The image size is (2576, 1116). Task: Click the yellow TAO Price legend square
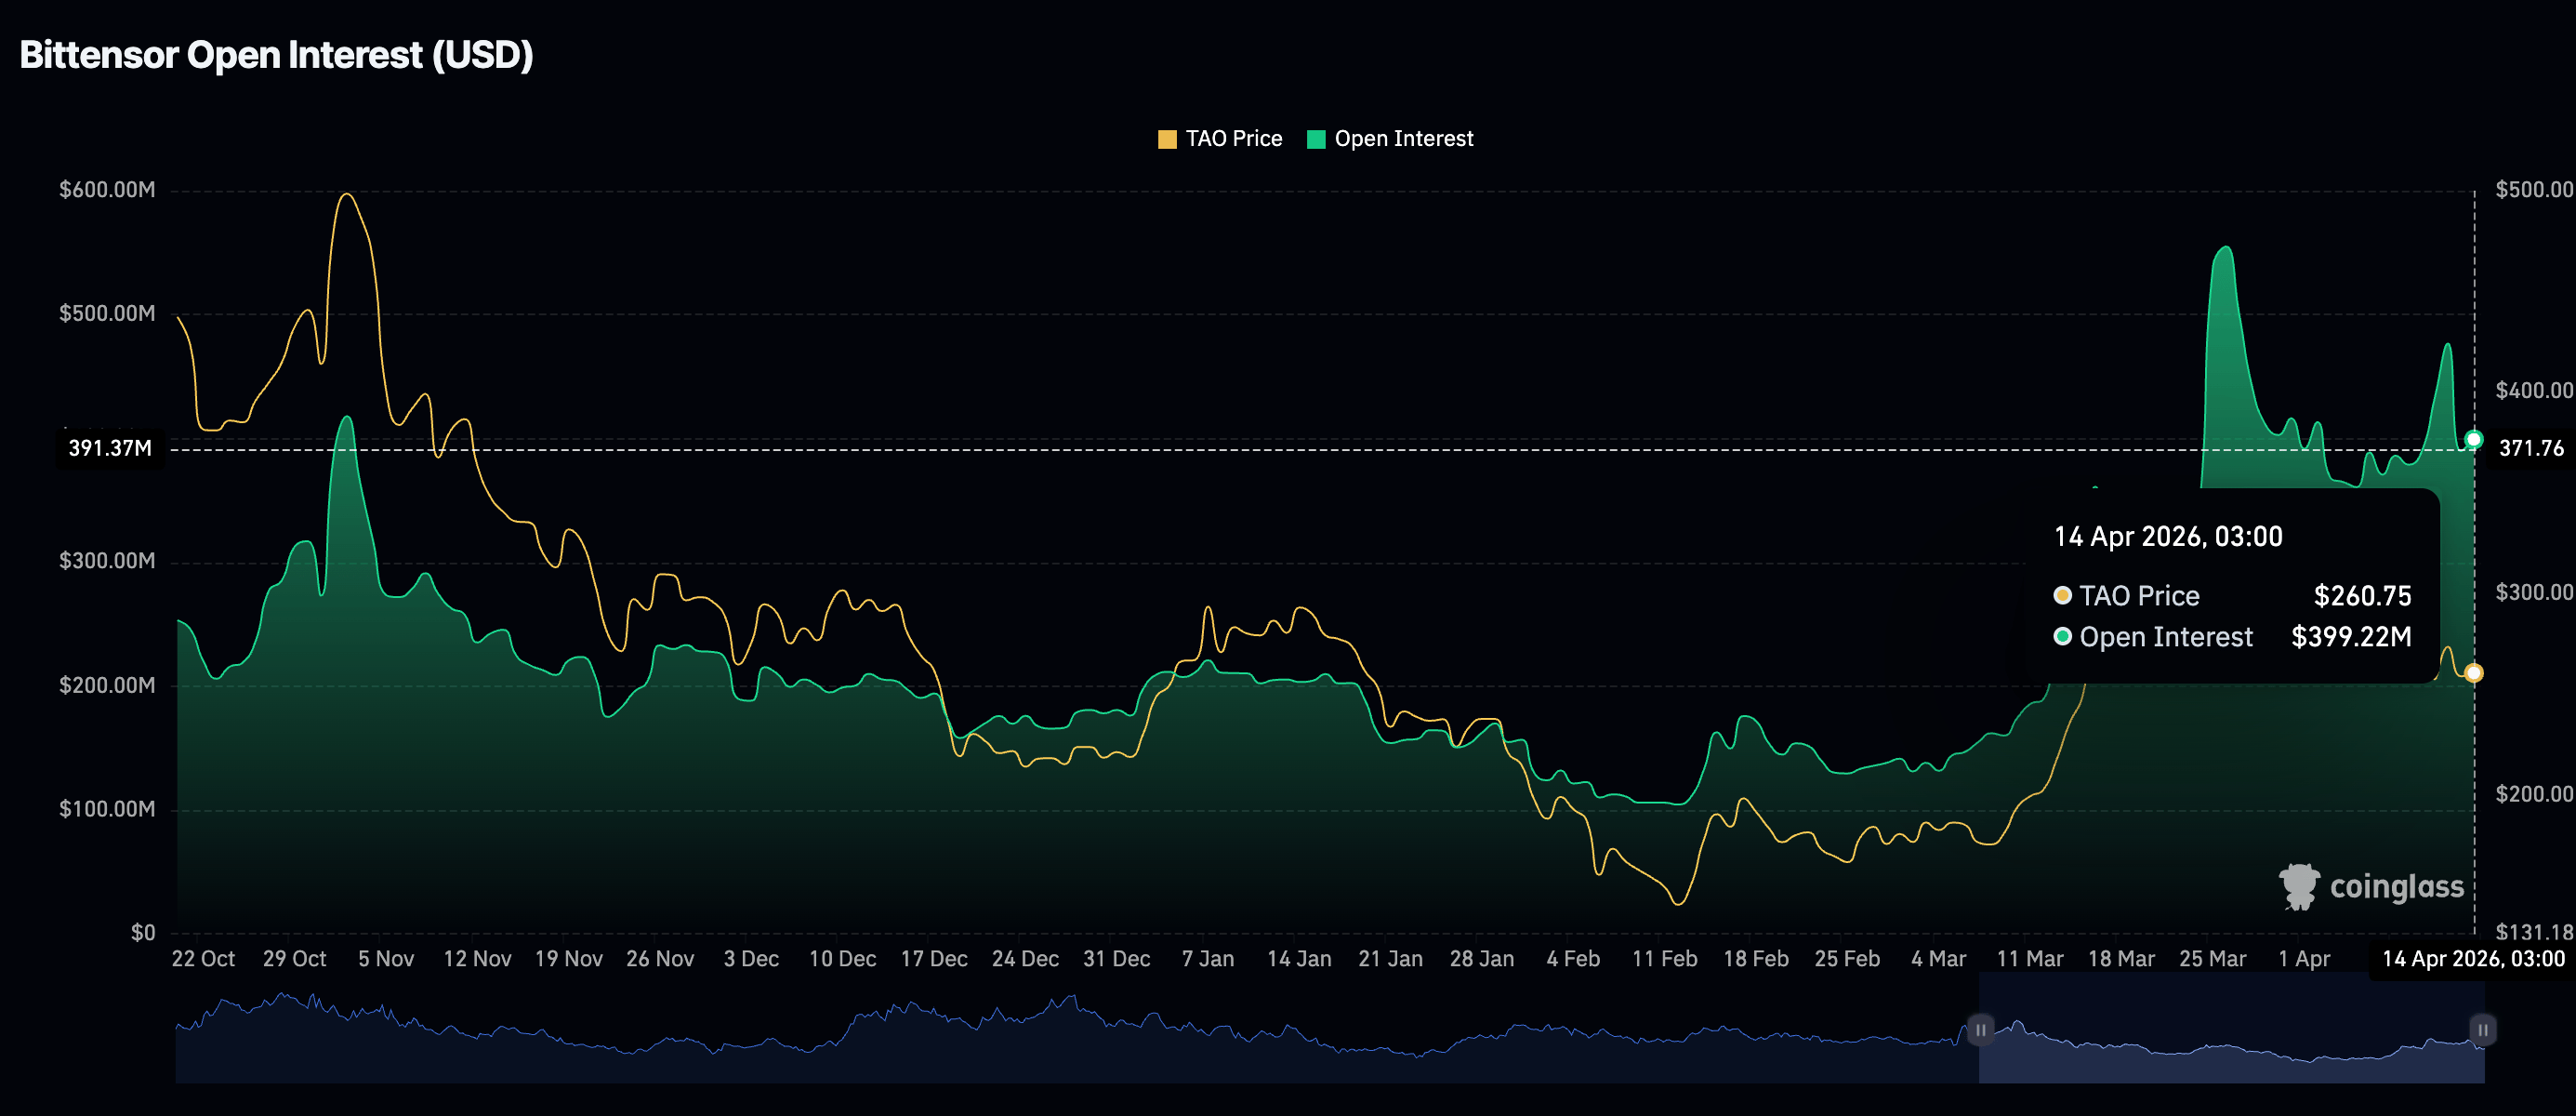point(1166,139)
